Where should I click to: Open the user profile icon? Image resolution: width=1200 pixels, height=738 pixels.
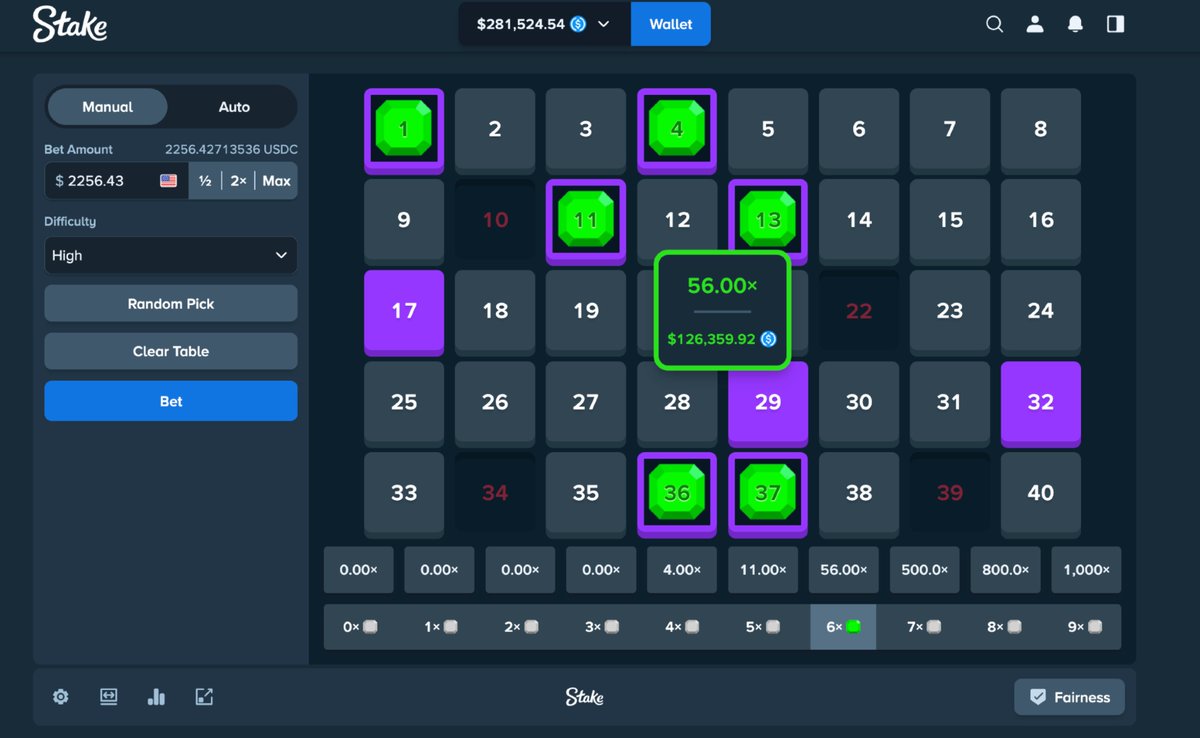tap(1035, 24)
